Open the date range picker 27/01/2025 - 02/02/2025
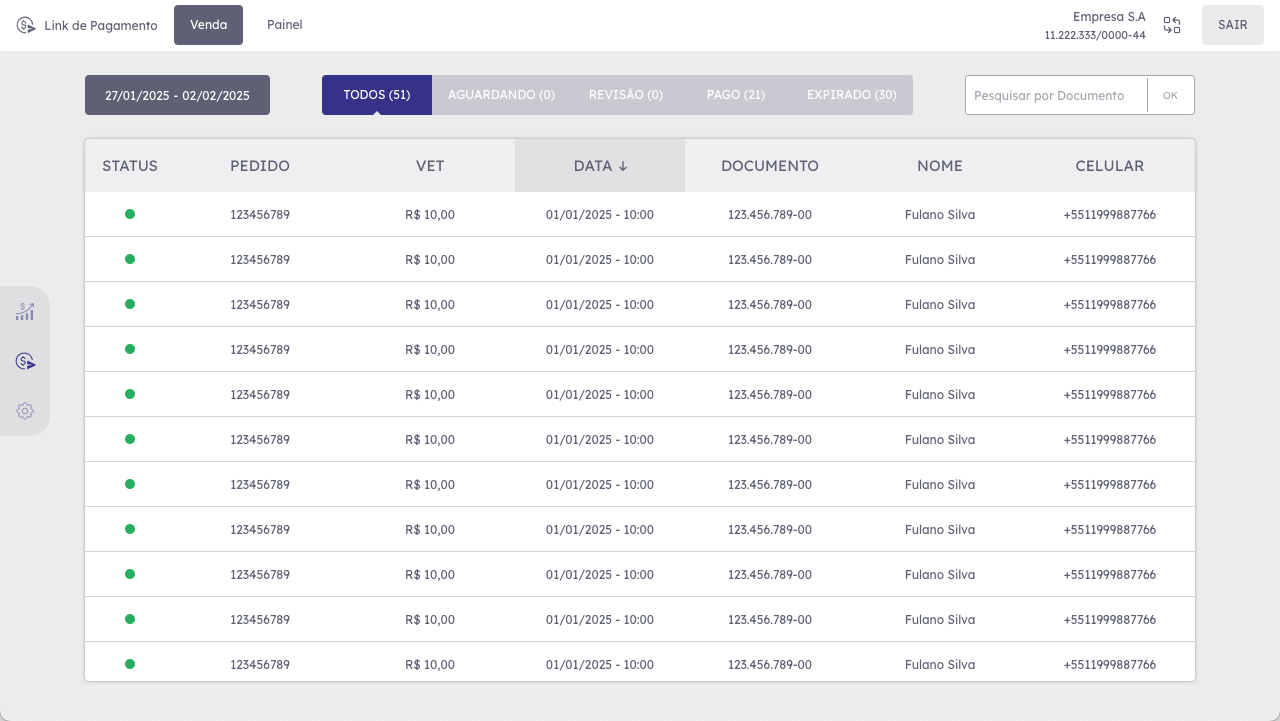 tap(177, 95)
